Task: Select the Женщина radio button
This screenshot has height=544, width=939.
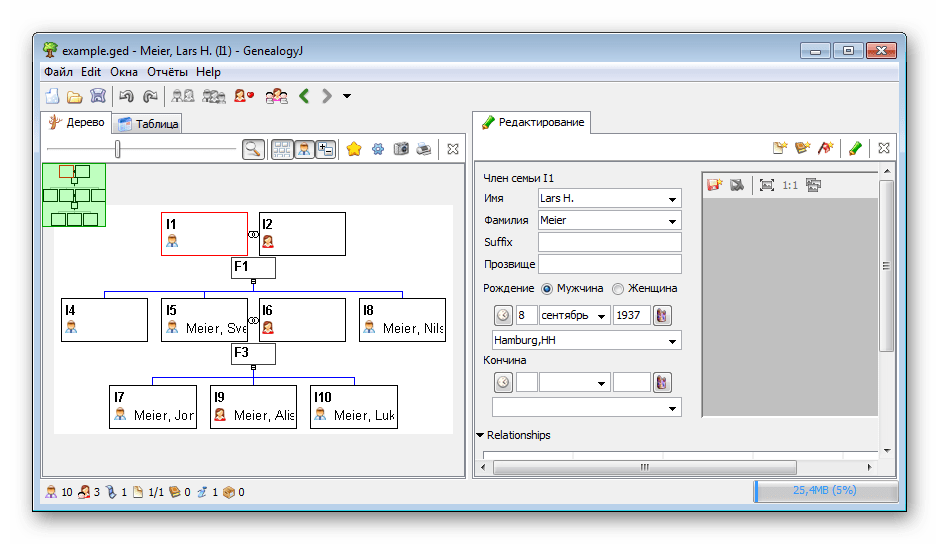Action: coord(618,289)
